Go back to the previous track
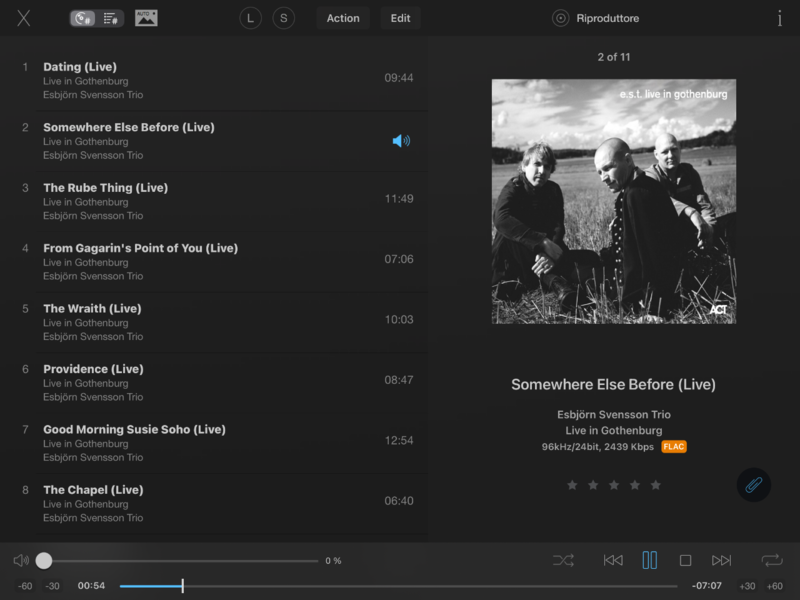The image size is (800, 600). coord(613,561)
